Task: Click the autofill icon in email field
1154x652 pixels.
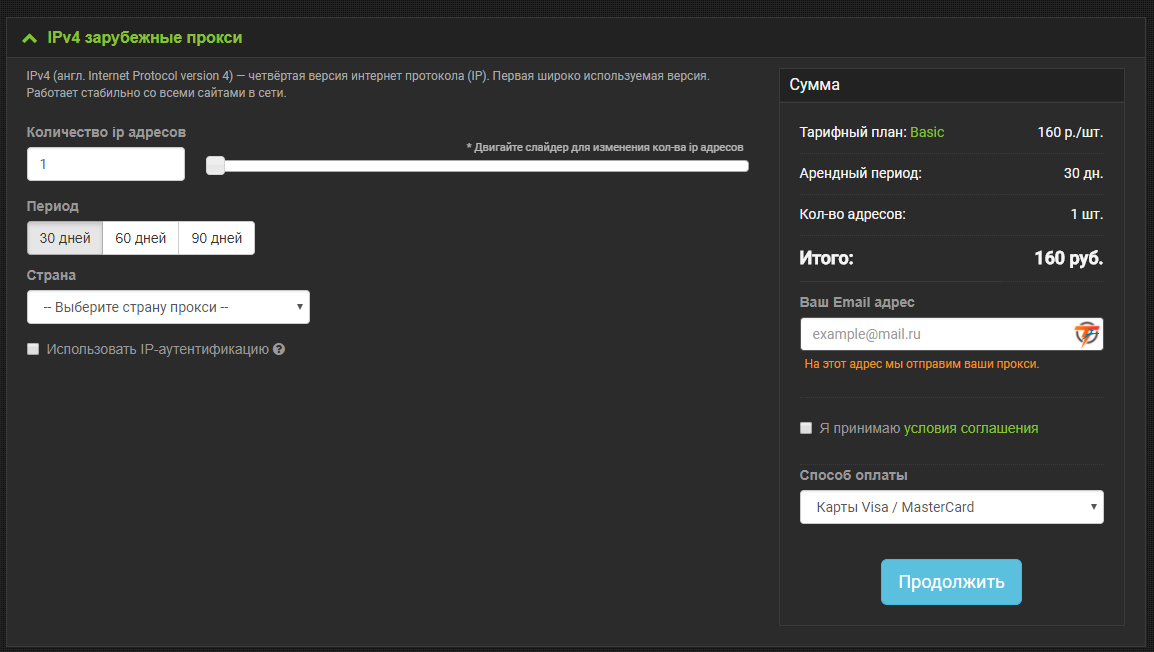Action: [1086, 334]
